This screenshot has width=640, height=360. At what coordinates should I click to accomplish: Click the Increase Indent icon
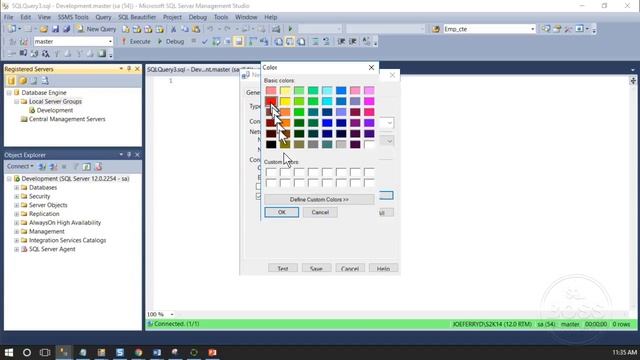tap(353, 41)
